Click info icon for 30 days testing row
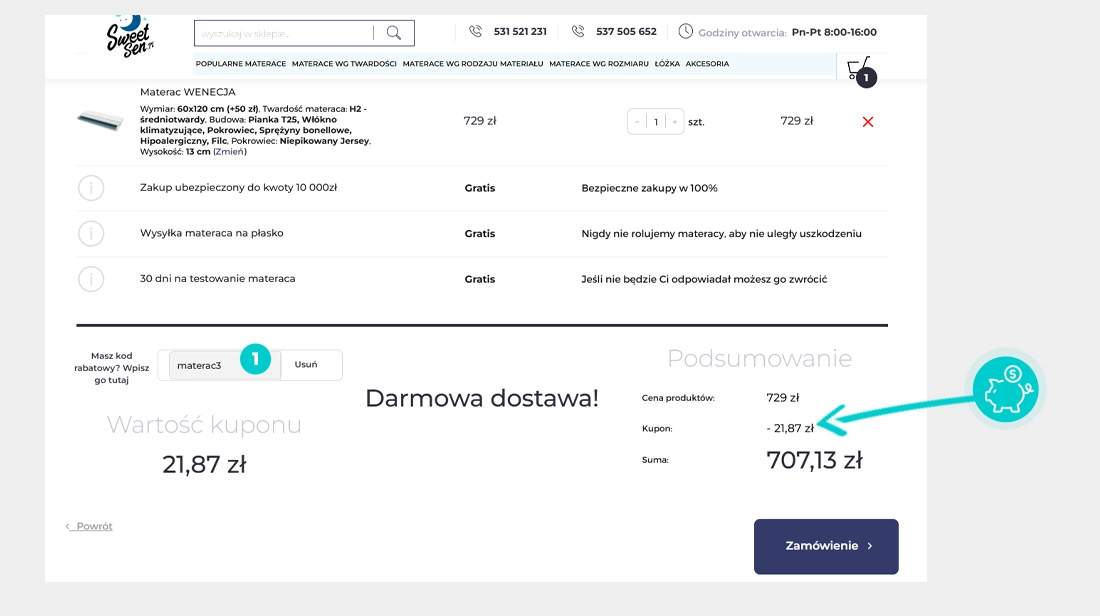 pyautogui.click(x=91, y=279)
